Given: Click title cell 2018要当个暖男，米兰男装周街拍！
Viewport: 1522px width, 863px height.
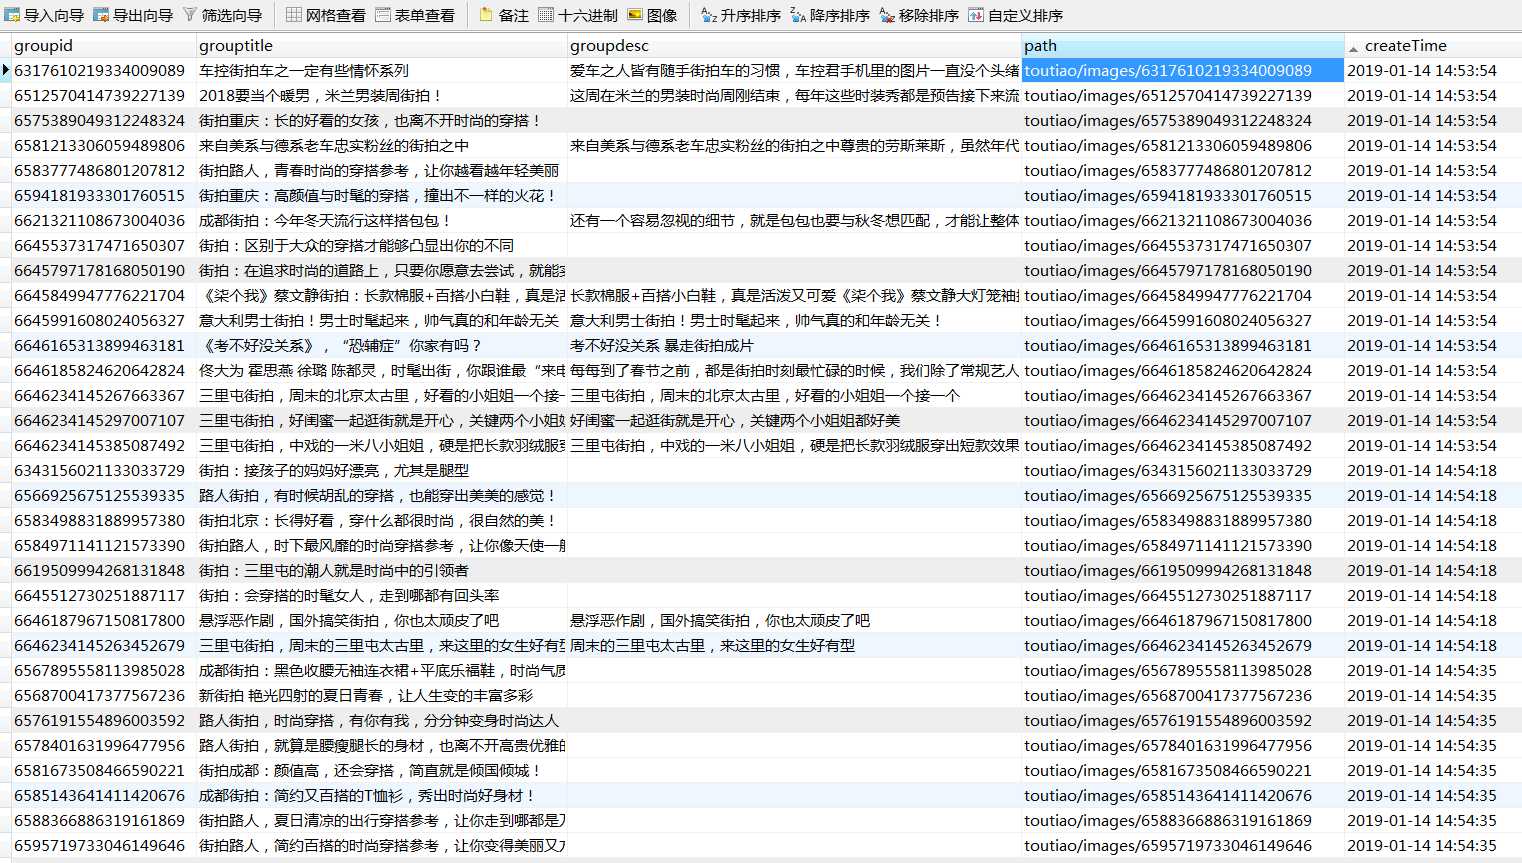Looking at the screenshot, I should [x=381, y=95].
